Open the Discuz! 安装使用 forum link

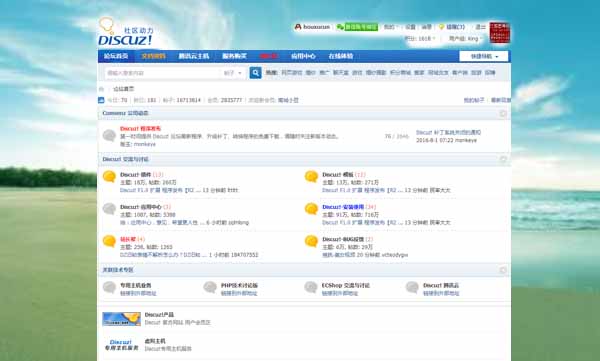click(343, 207)
